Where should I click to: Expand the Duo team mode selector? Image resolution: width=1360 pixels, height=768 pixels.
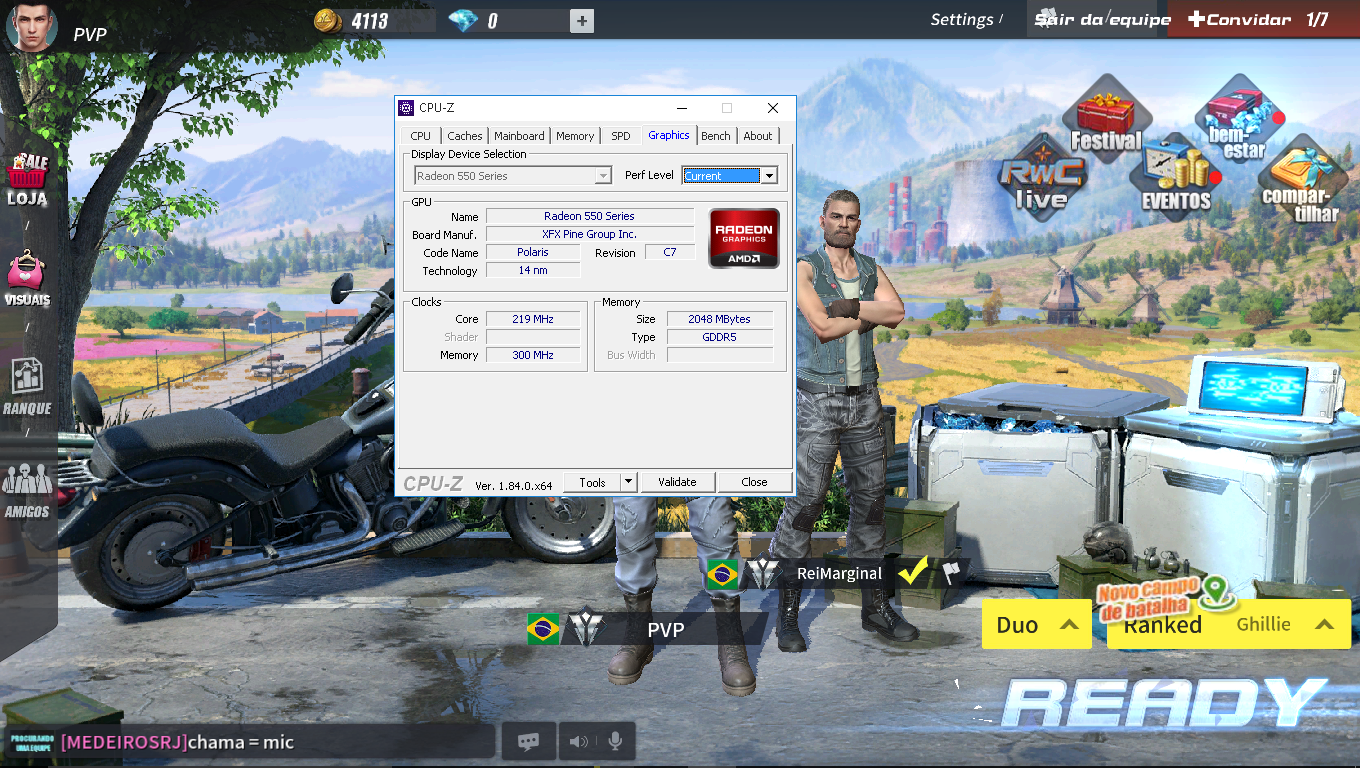pyautogui.click(x=1036, y=625)
